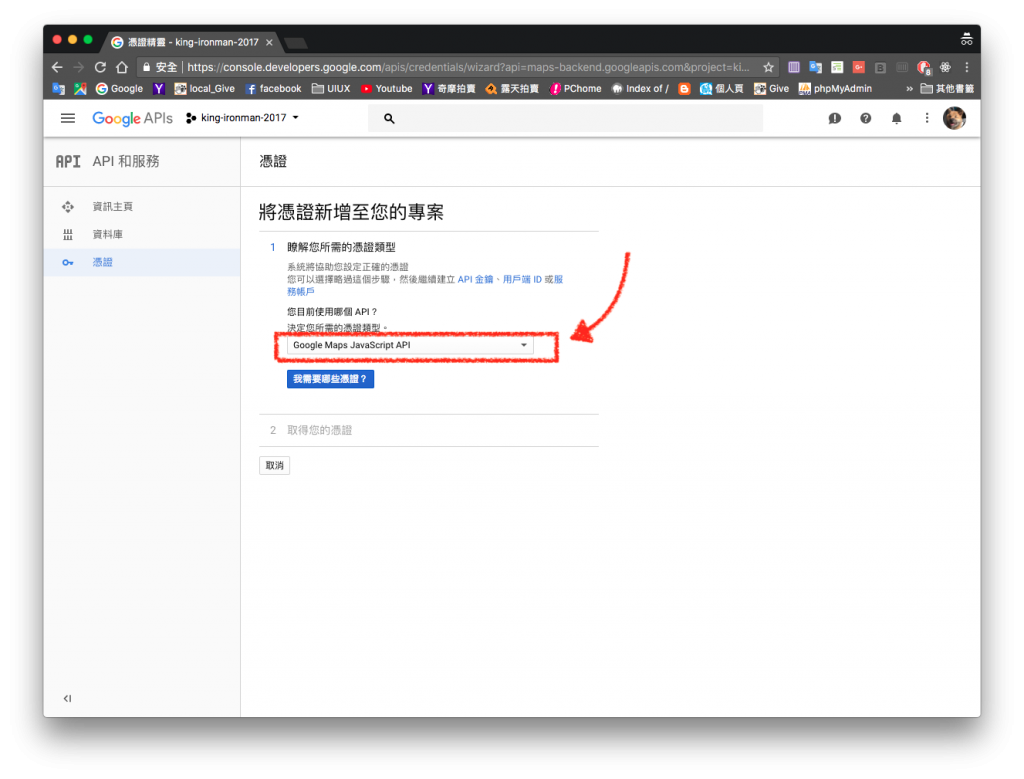Bookmark this page with the star
The width and height of the screenshot is (1024, 779).
tap(768, 67)
